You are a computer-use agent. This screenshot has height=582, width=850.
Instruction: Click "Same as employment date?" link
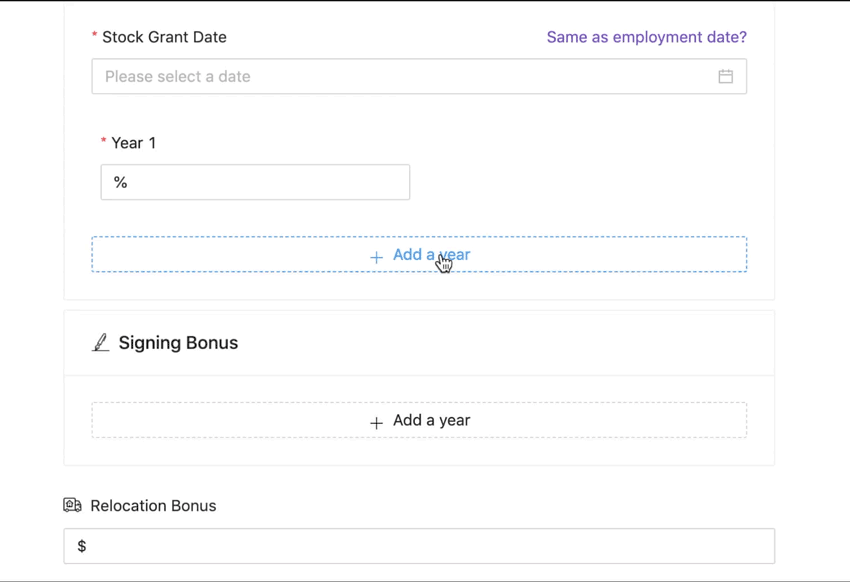[646, 37]
